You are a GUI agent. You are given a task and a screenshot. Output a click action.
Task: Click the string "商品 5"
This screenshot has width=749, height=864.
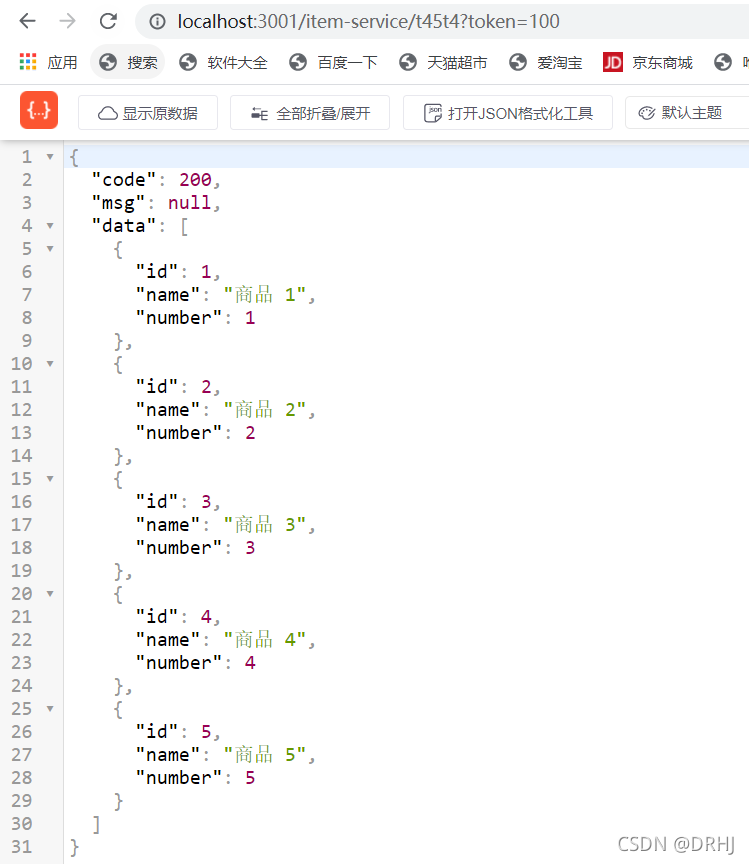click(x=265, y=755)
